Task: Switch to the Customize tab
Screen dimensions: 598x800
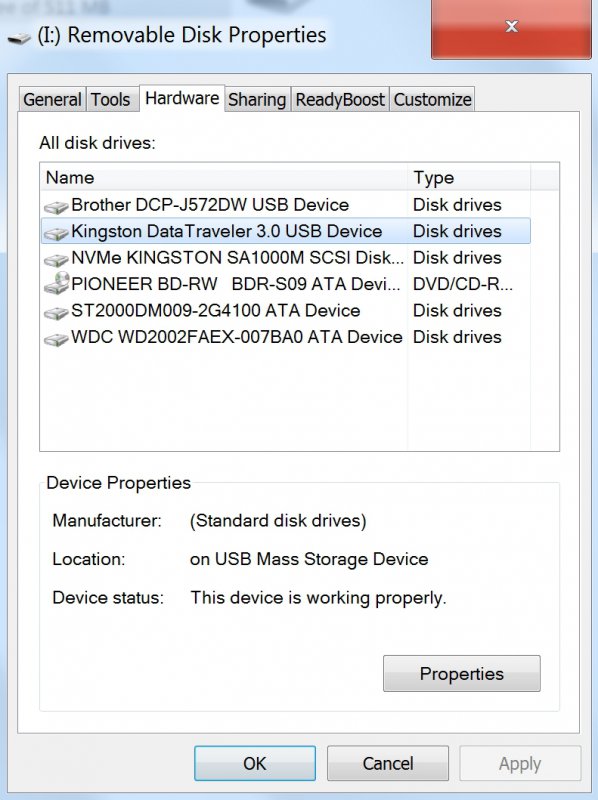Action: pos(432,99)
